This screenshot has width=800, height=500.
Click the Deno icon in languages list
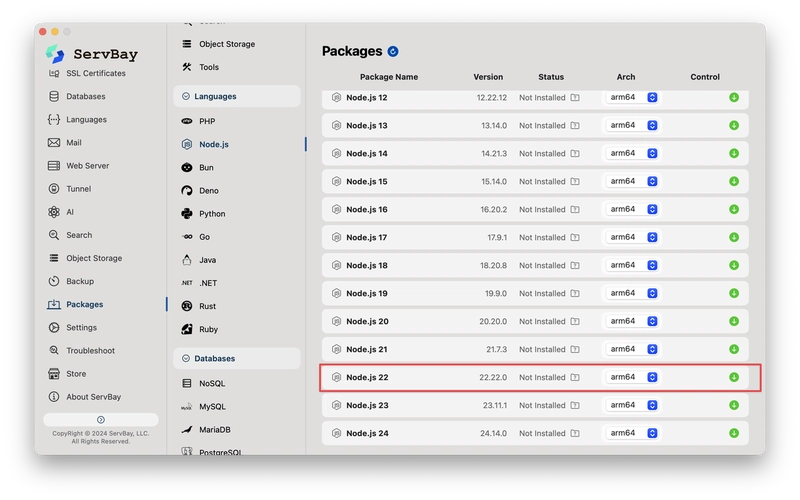tap(187, 191)
